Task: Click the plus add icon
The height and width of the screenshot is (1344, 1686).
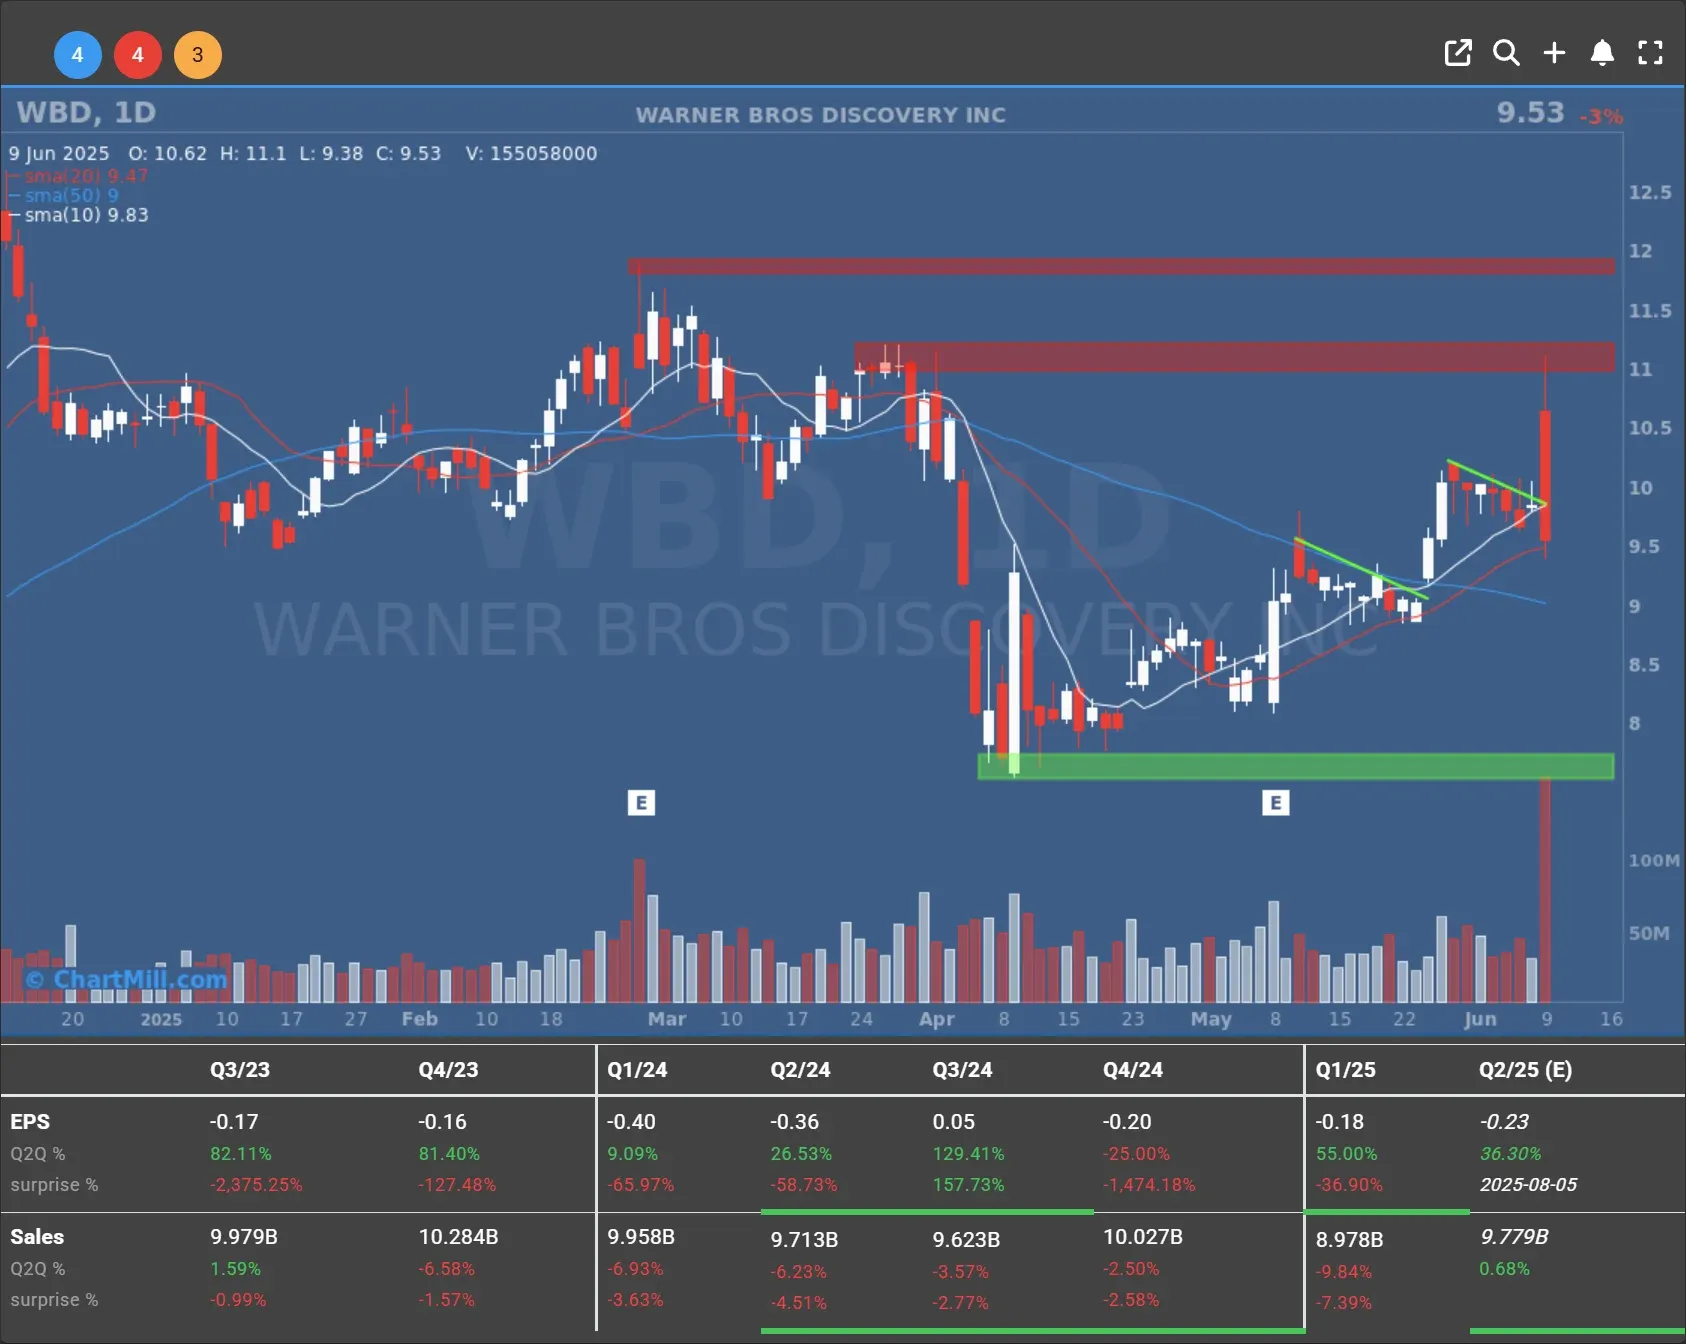Action: click(x=1554, y=53)
